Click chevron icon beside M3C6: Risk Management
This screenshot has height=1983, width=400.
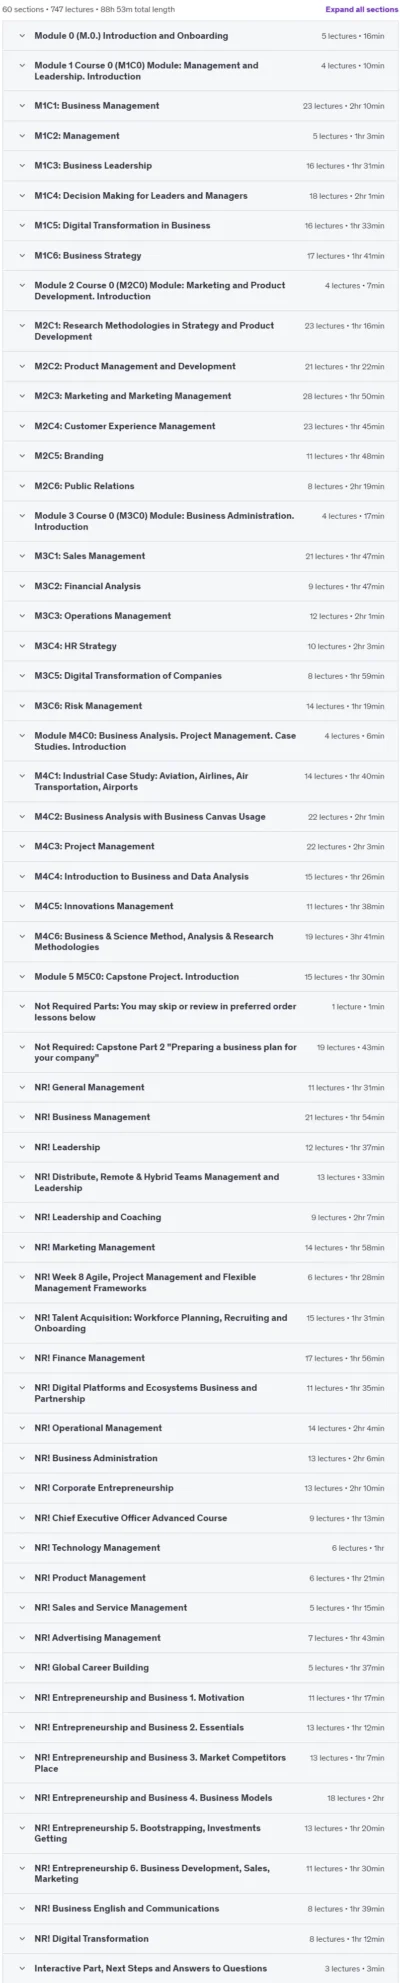(21, 706)
